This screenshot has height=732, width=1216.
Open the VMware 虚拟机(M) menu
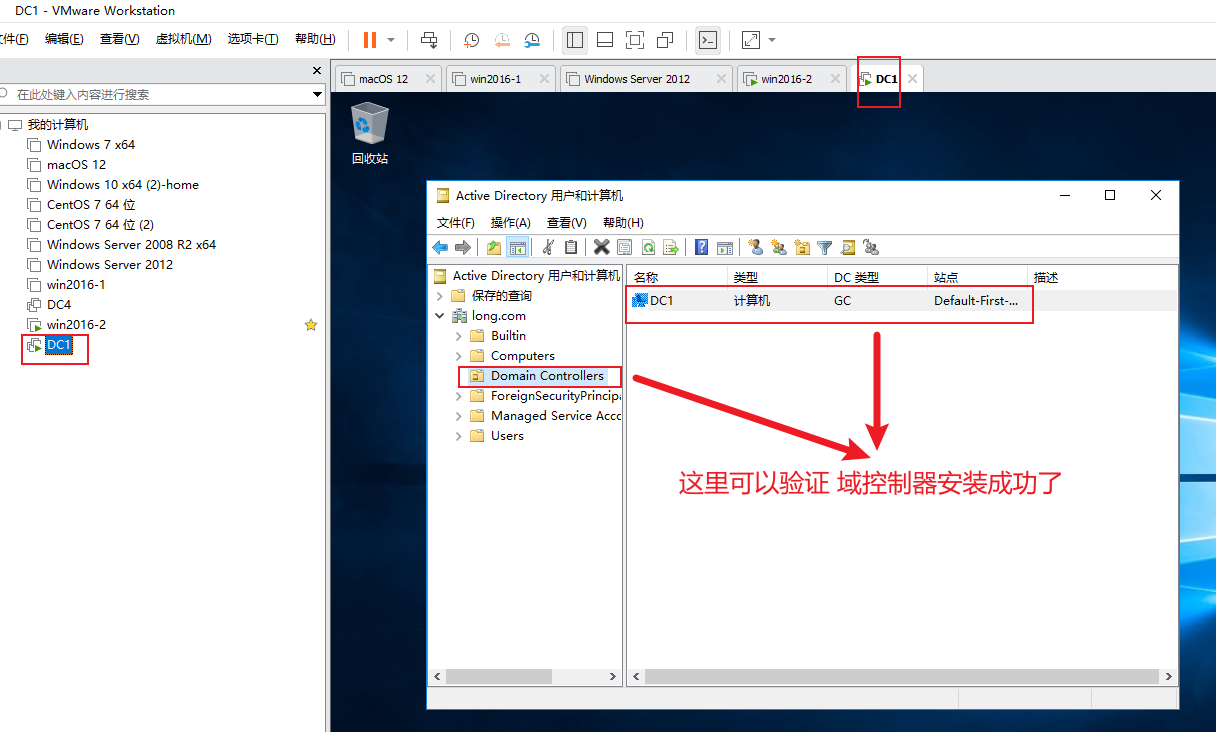coord(184,39)
